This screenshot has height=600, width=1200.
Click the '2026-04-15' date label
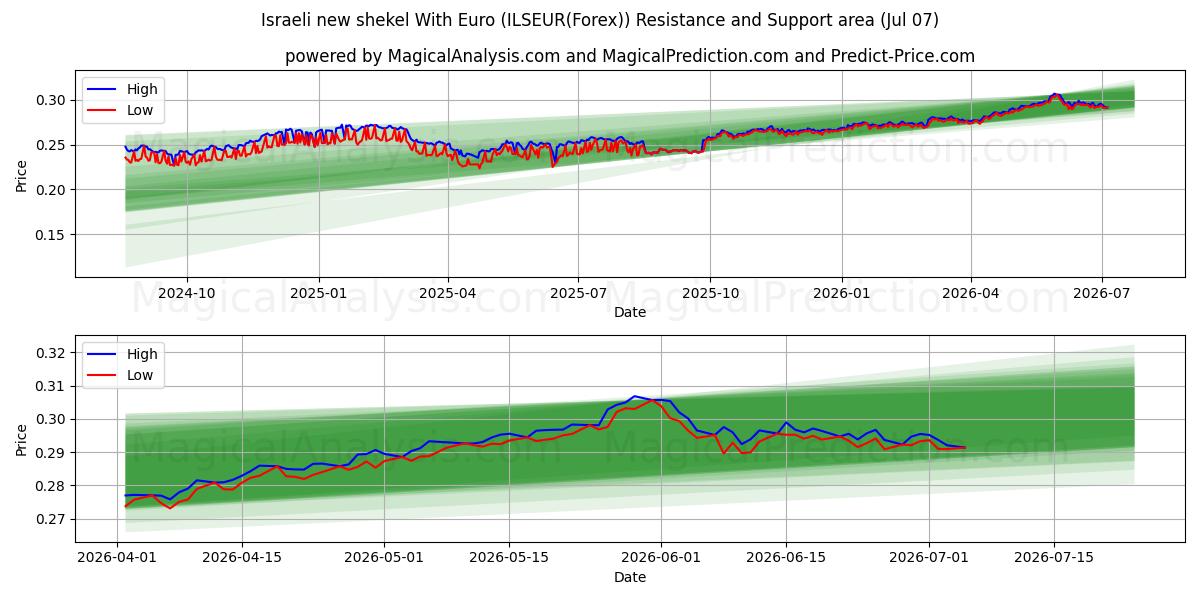tap(242, 558)
